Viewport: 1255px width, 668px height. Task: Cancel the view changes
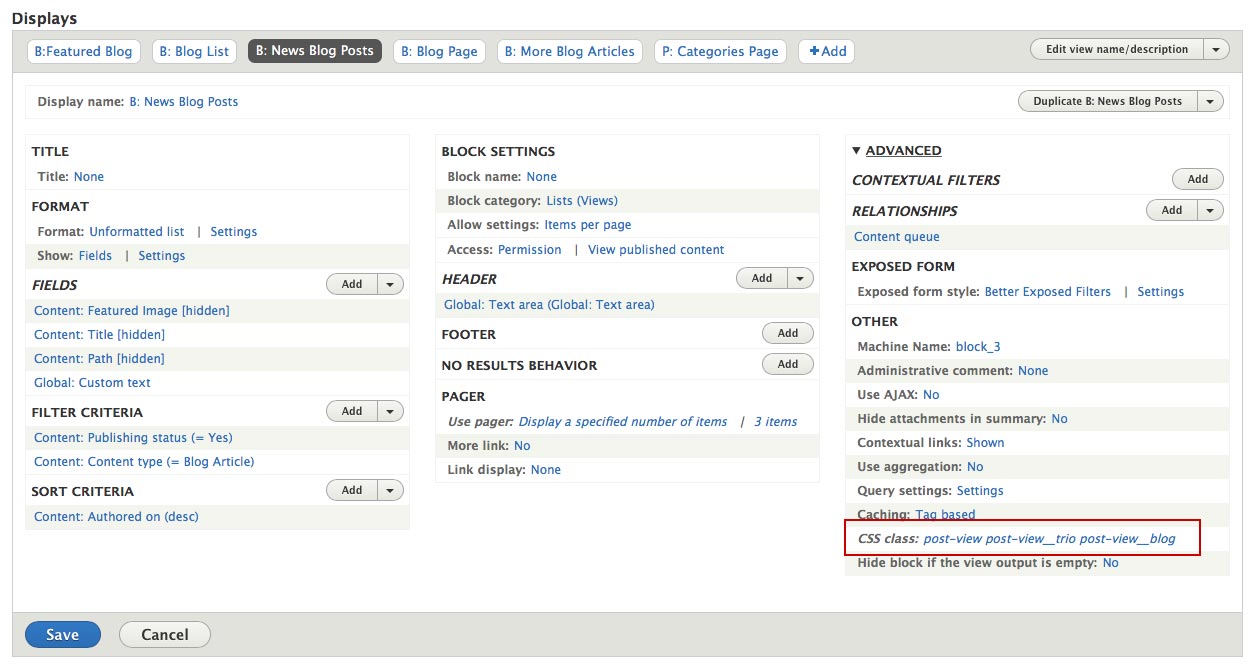click(x=164, y=635)
